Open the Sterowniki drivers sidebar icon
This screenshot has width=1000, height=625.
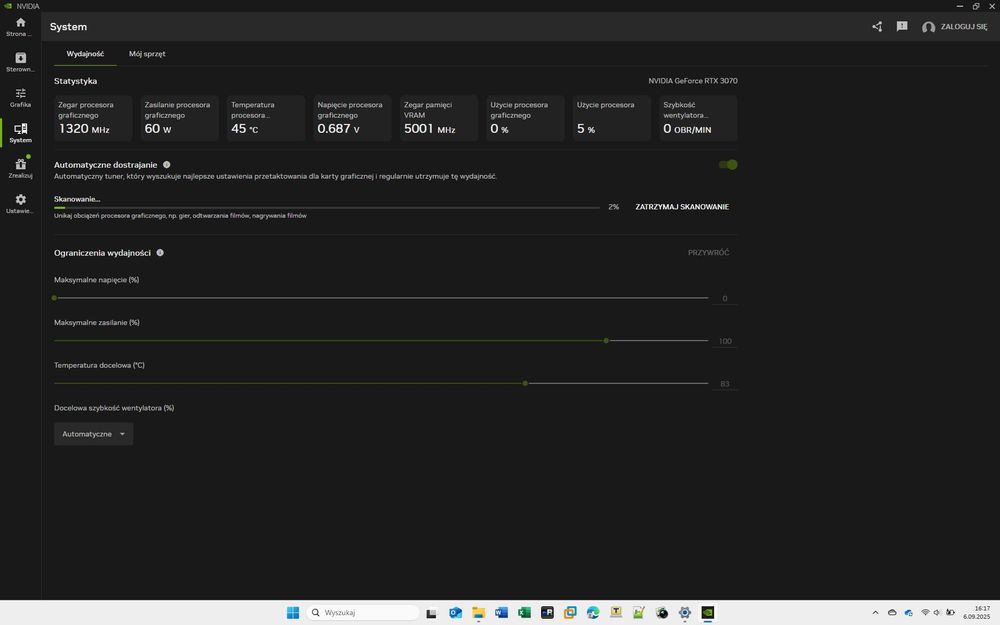[20, 62]
